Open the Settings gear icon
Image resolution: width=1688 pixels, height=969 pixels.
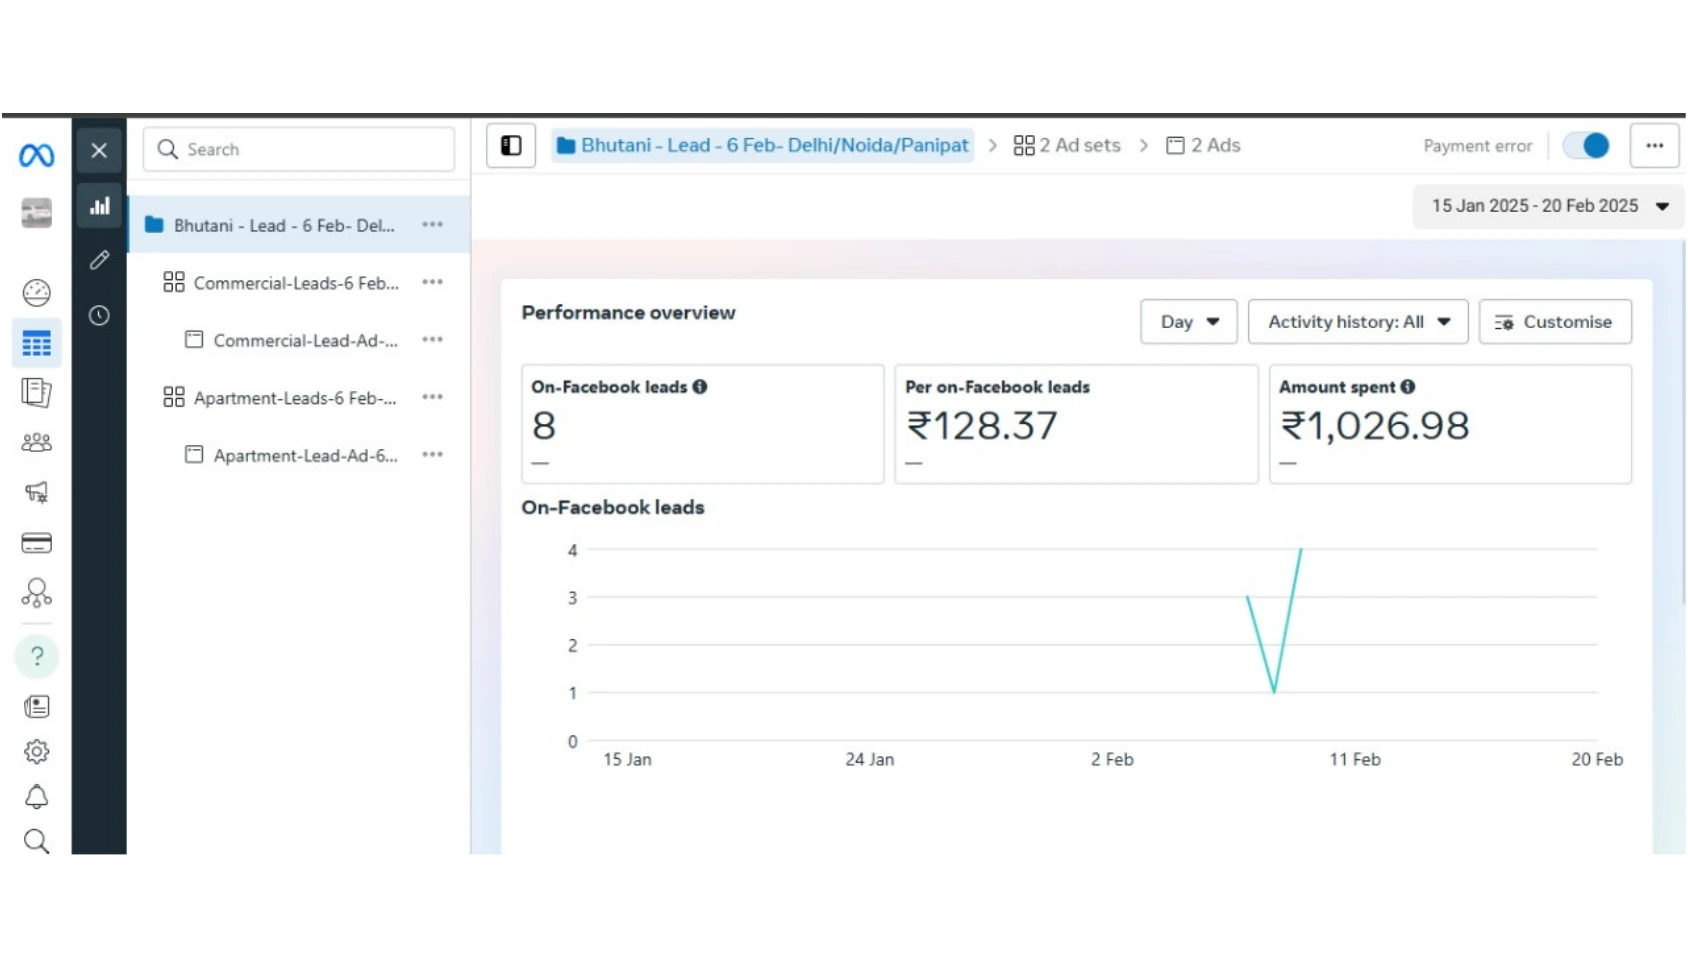point(36,751)
